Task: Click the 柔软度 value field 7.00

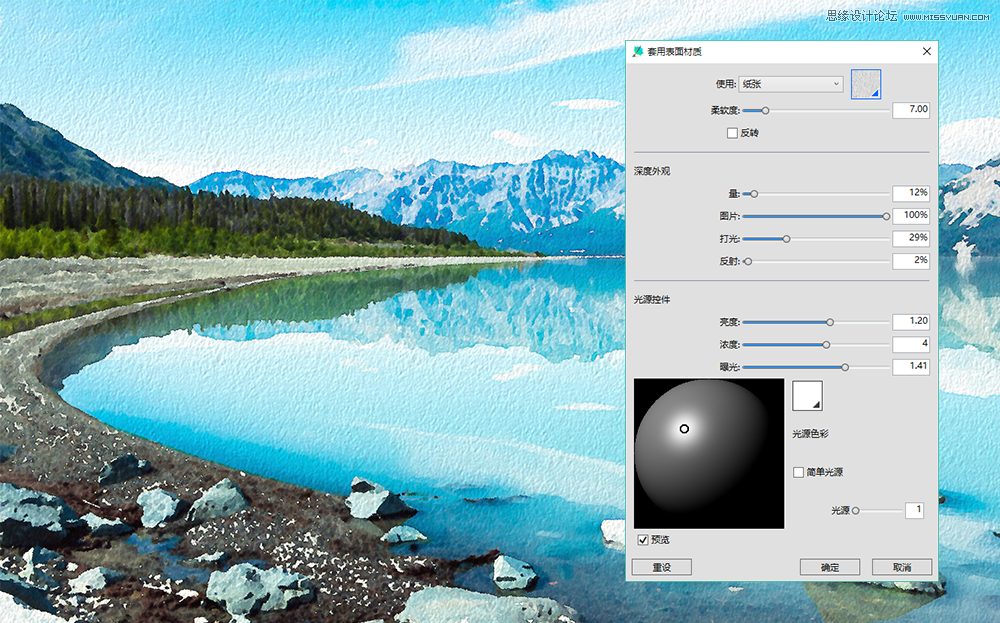Action: point(911,110)
